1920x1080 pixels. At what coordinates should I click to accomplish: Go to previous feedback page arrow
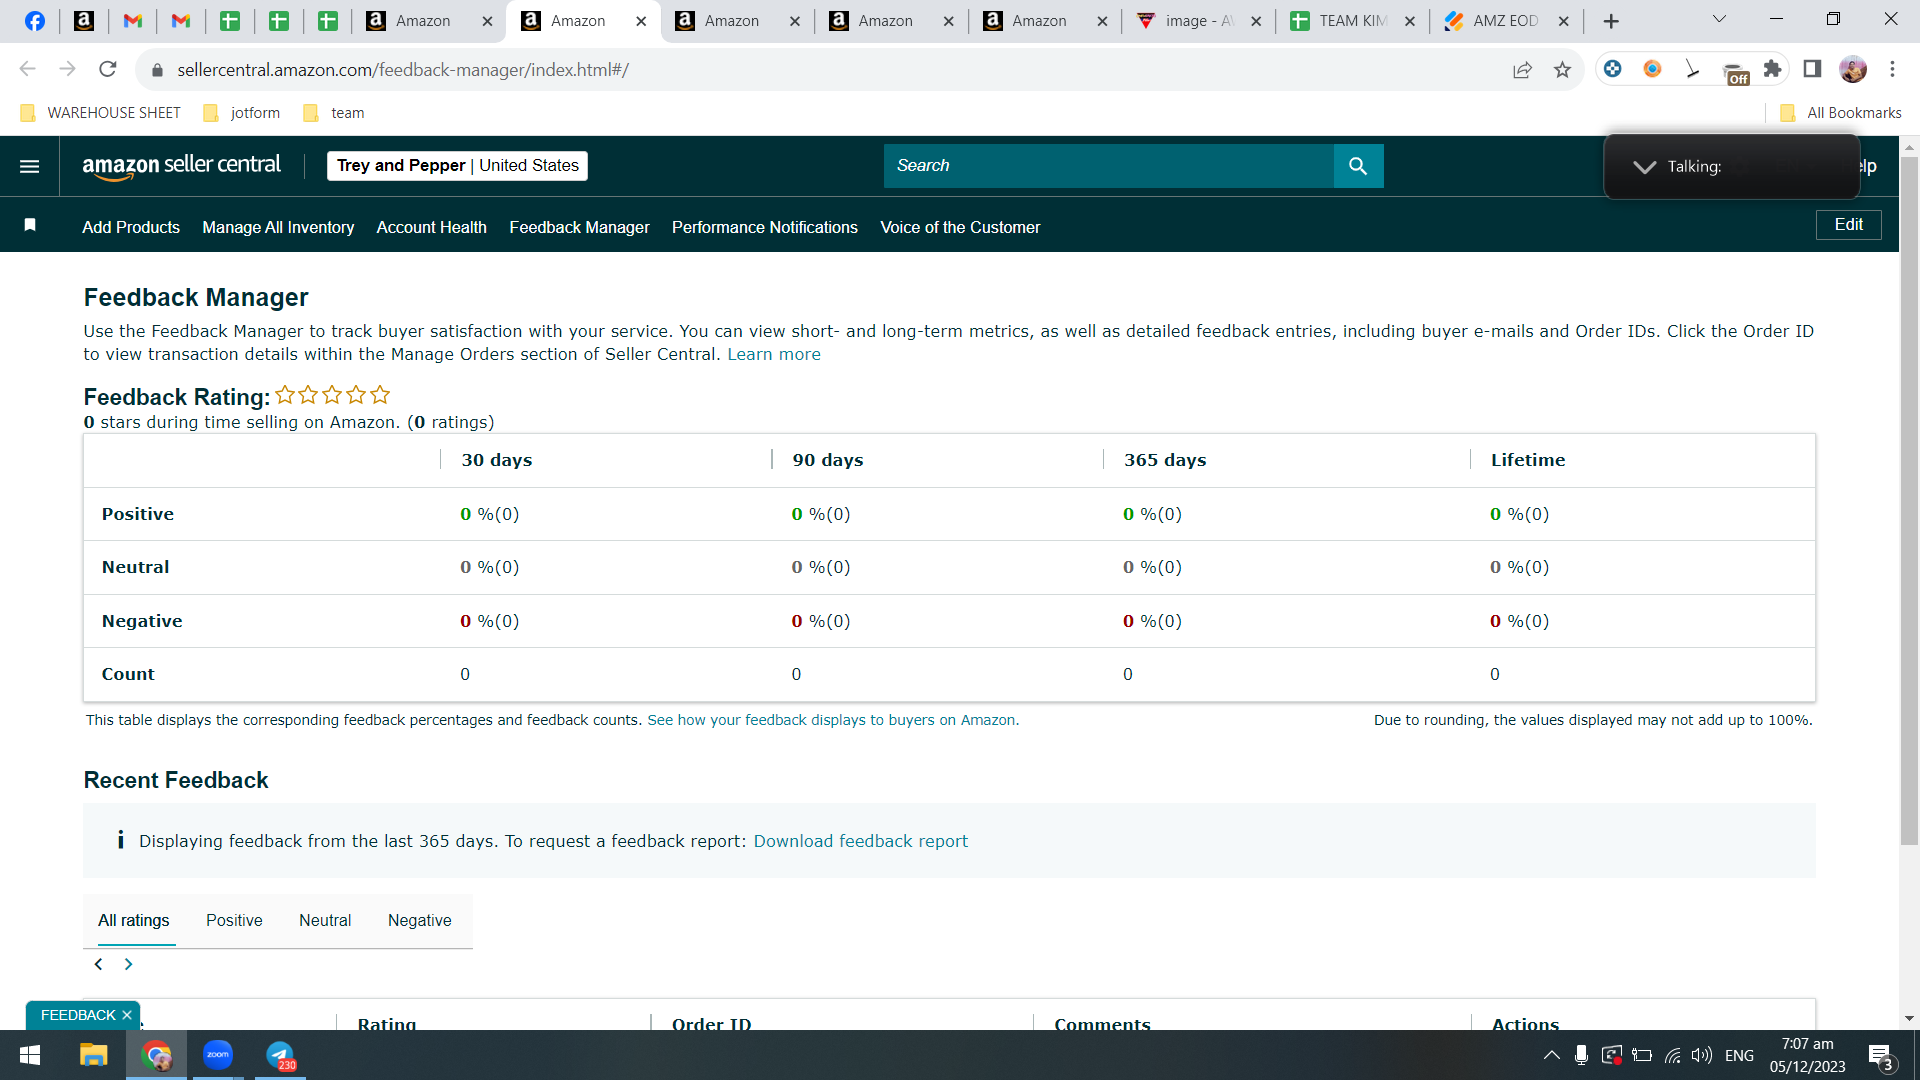(x=98, y=964)
